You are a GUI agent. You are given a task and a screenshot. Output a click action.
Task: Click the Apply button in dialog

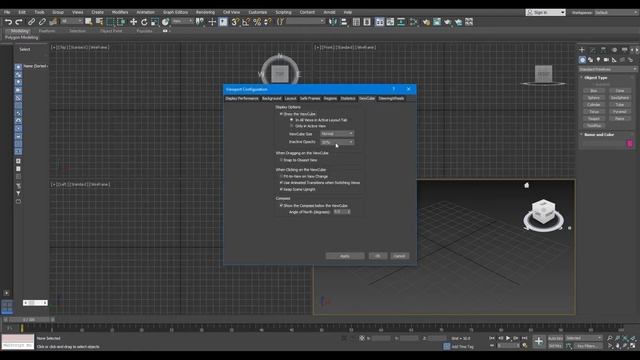click(x=345, y=256)
